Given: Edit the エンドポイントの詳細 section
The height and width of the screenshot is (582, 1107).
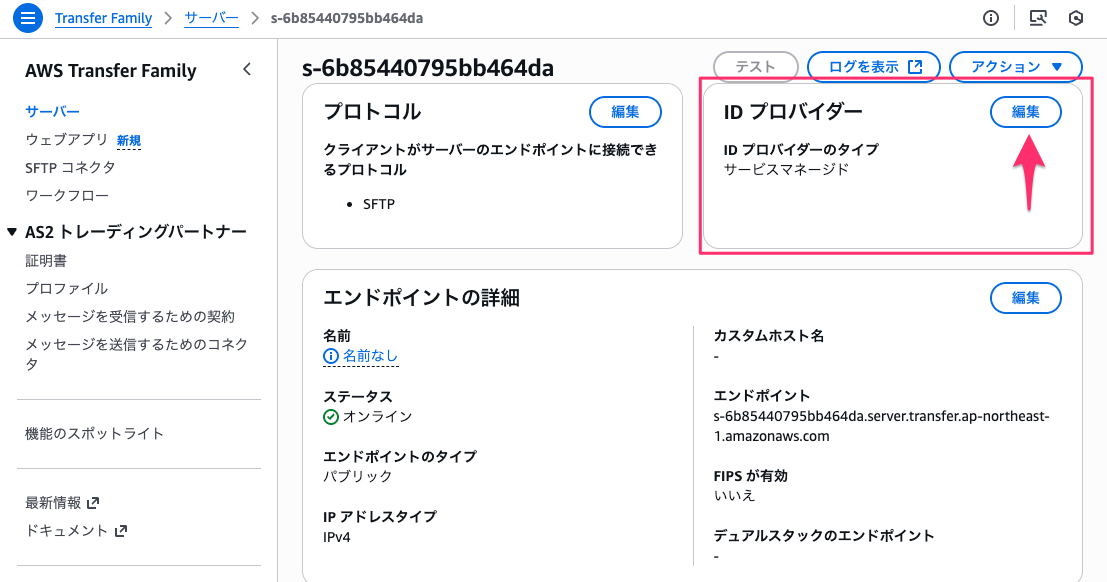Looking at the screenshot, I should pos(1025,297).
